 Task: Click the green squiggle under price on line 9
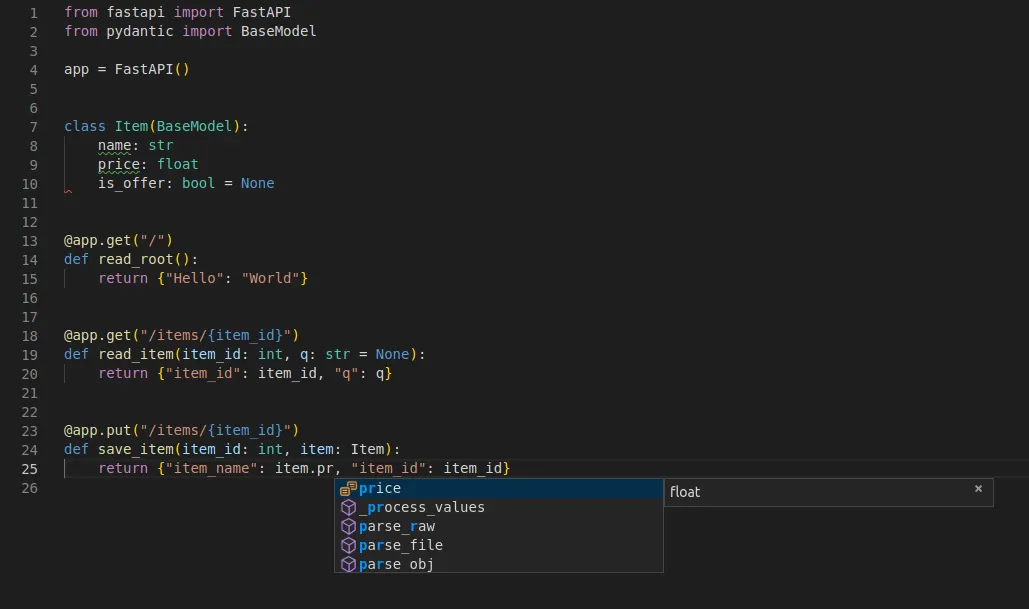[x=117, y=170]
